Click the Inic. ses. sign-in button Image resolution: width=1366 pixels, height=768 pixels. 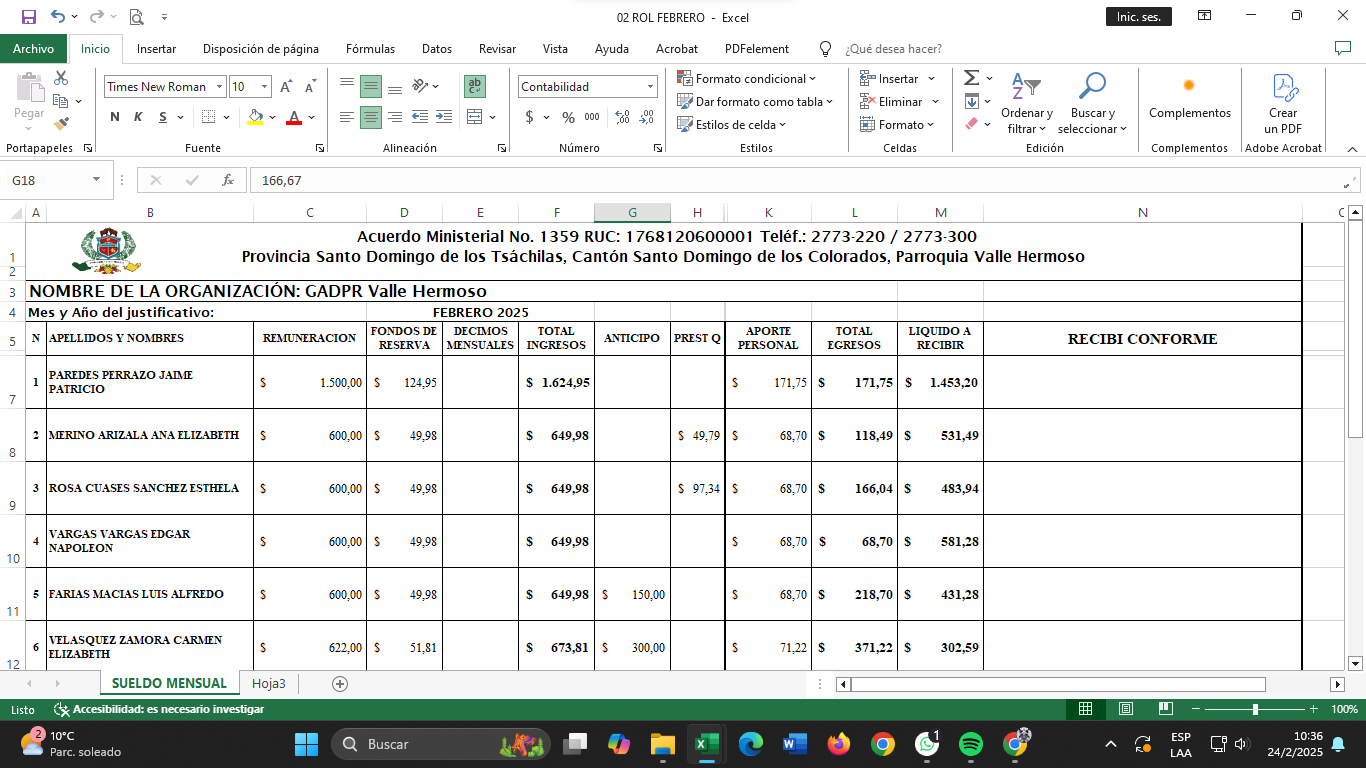click(1138, 17)
